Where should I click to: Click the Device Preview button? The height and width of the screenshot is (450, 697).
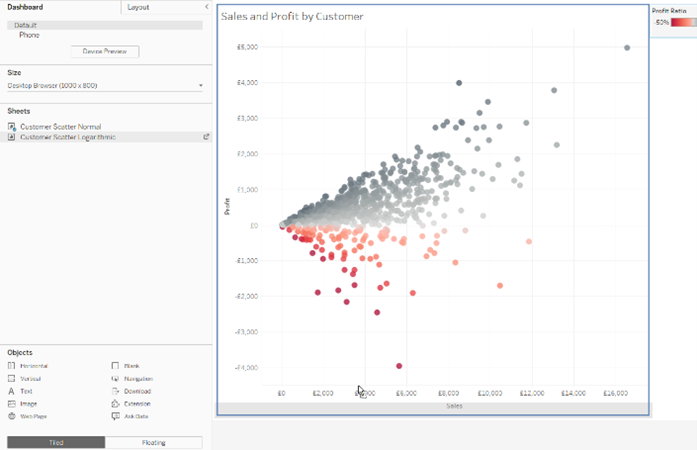pos(105,52)
